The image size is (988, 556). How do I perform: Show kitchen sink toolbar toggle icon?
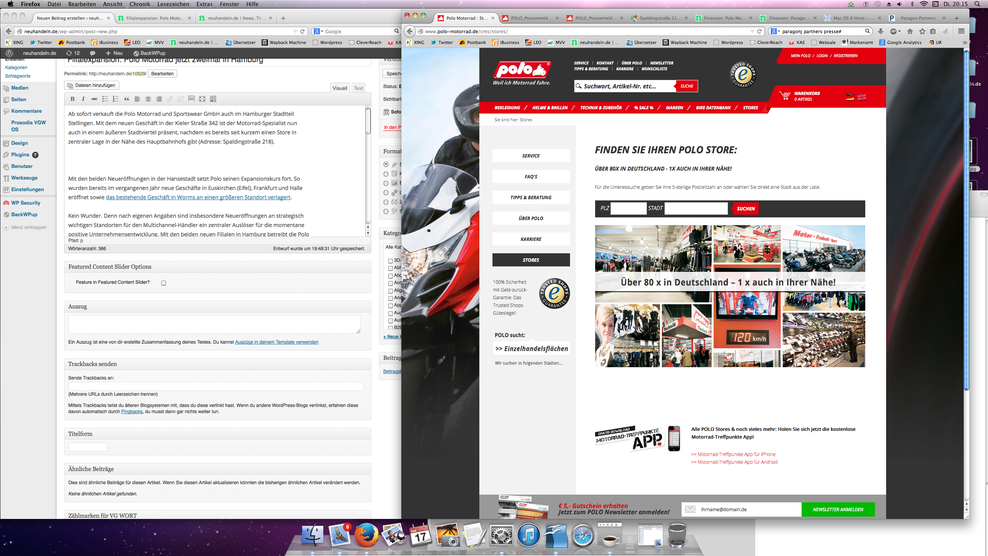[213, 99]
